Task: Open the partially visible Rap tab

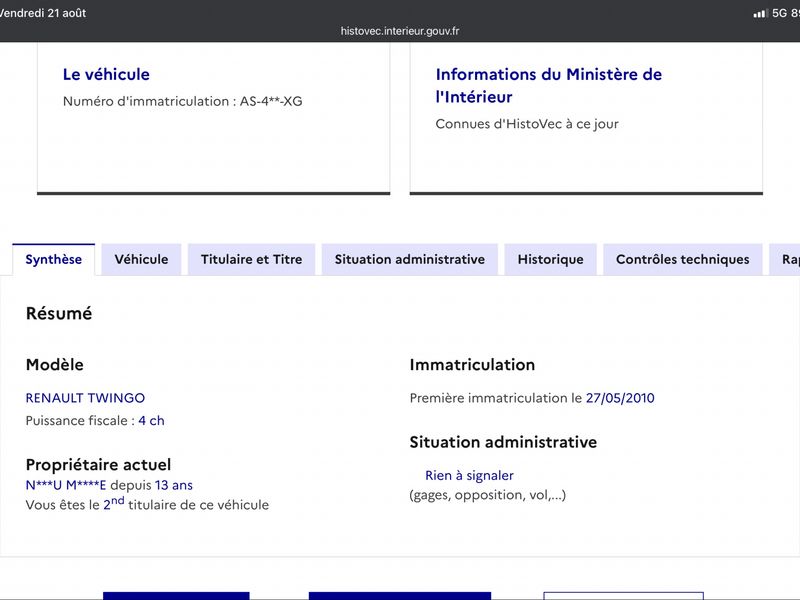Action: point(786,260)
